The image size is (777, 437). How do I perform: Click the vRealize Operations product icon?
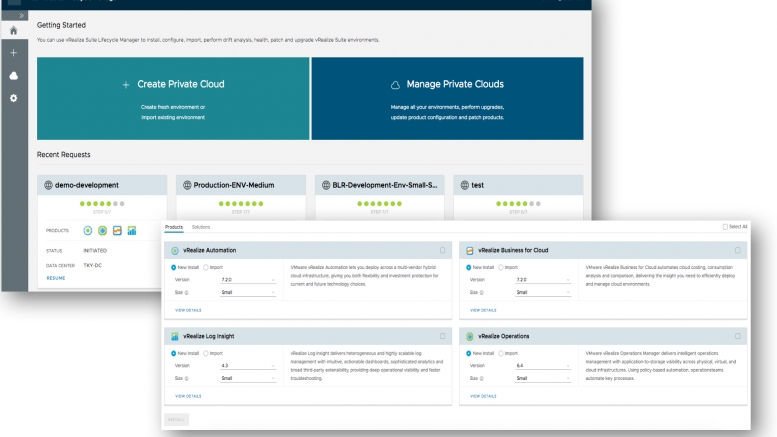tap(470, 336)
